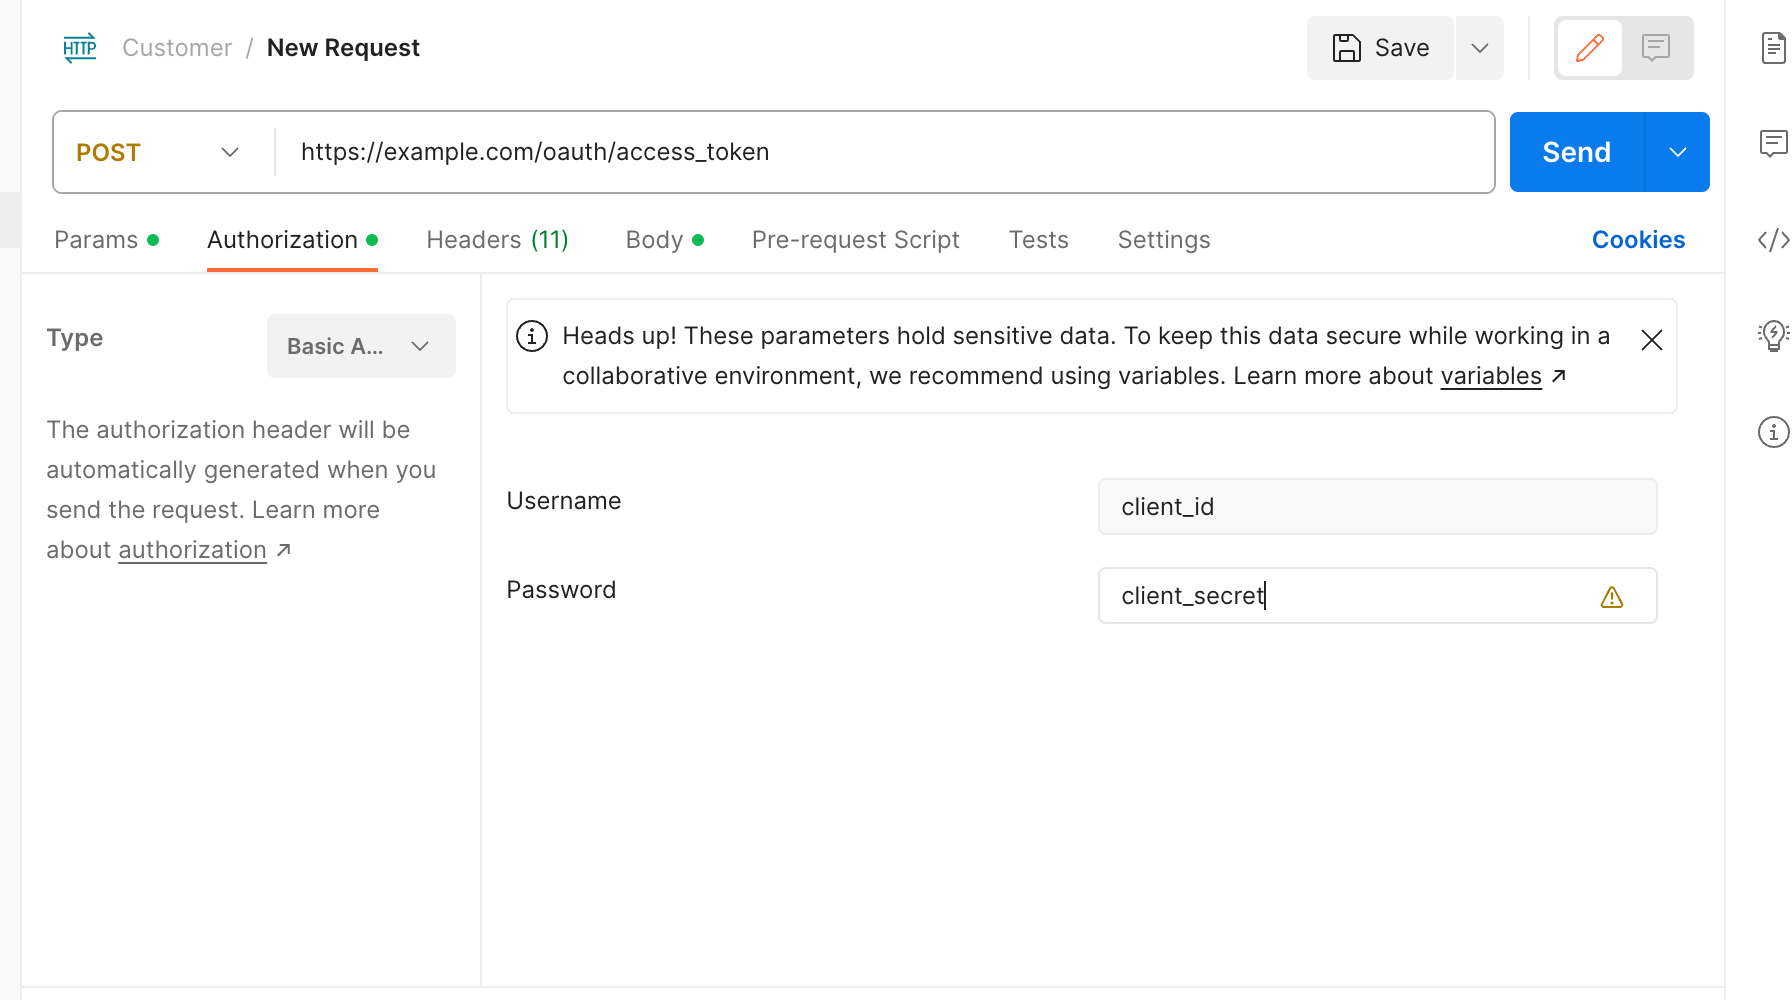Click the HTTP request type icon

[80, 48]
